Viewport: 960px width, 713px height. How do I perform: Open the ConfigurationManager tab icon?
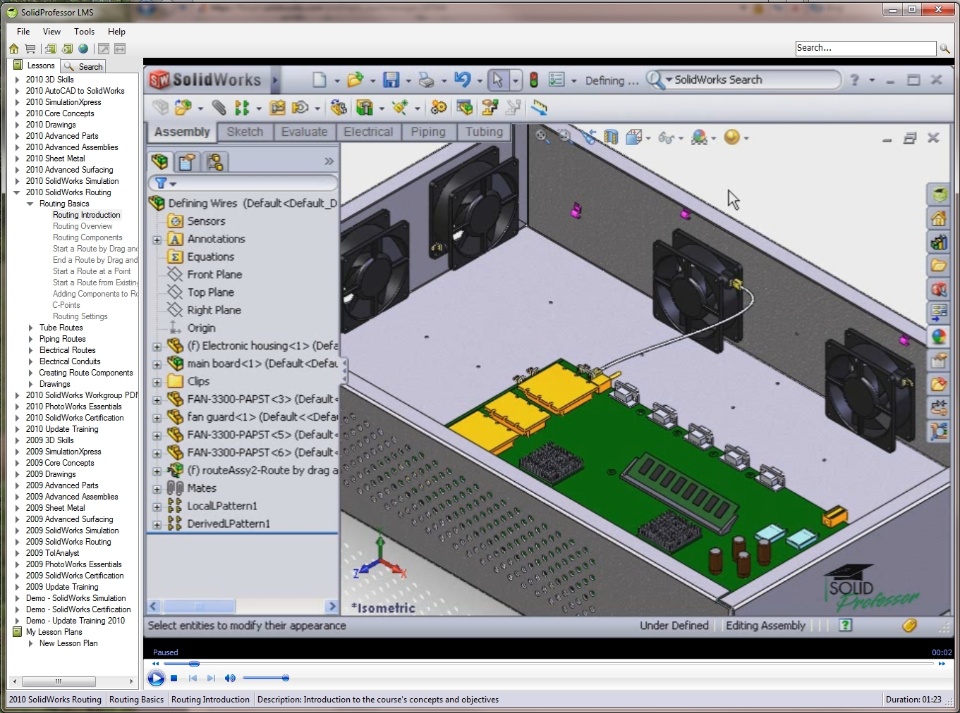coord(214,162)
